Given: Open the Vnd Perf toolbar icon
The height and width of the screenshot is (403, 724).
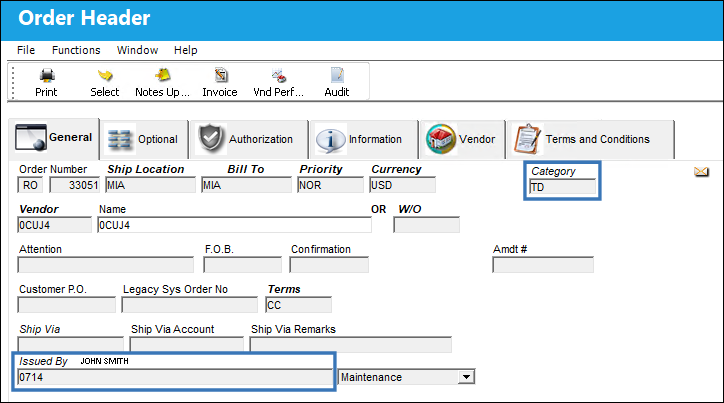Looking at the screenshot, I should tap(278, 75).
